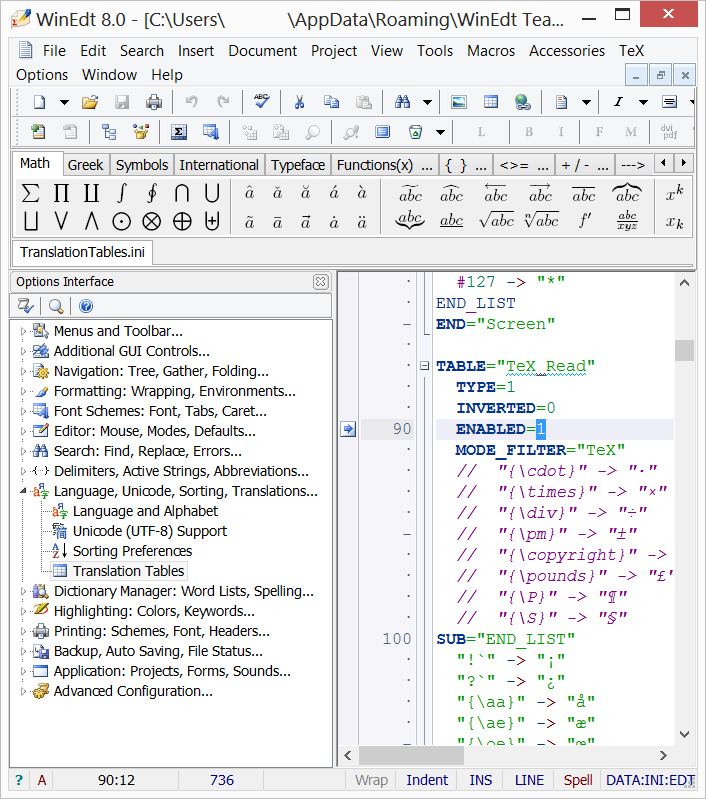This screenshot has width=706, height=799.
Task: Click the italic I toolbar icon
Action: [618, 102]
